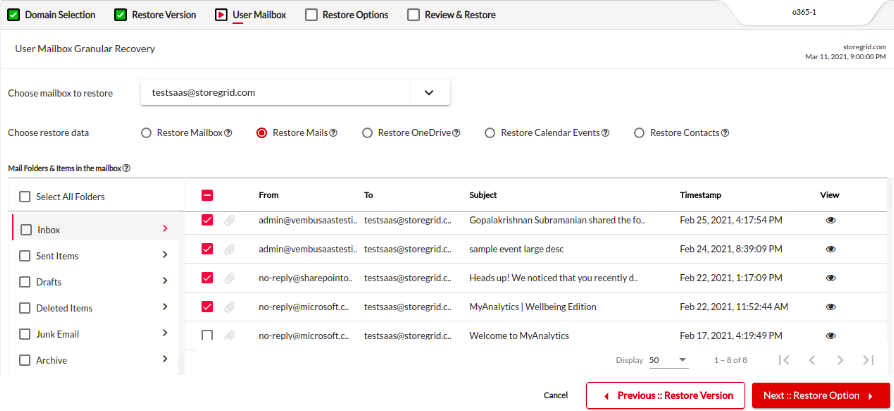Viewport: 894px width, 411px height.
Task: Switch to the o365-1 tab
Action: pos(804,13)
